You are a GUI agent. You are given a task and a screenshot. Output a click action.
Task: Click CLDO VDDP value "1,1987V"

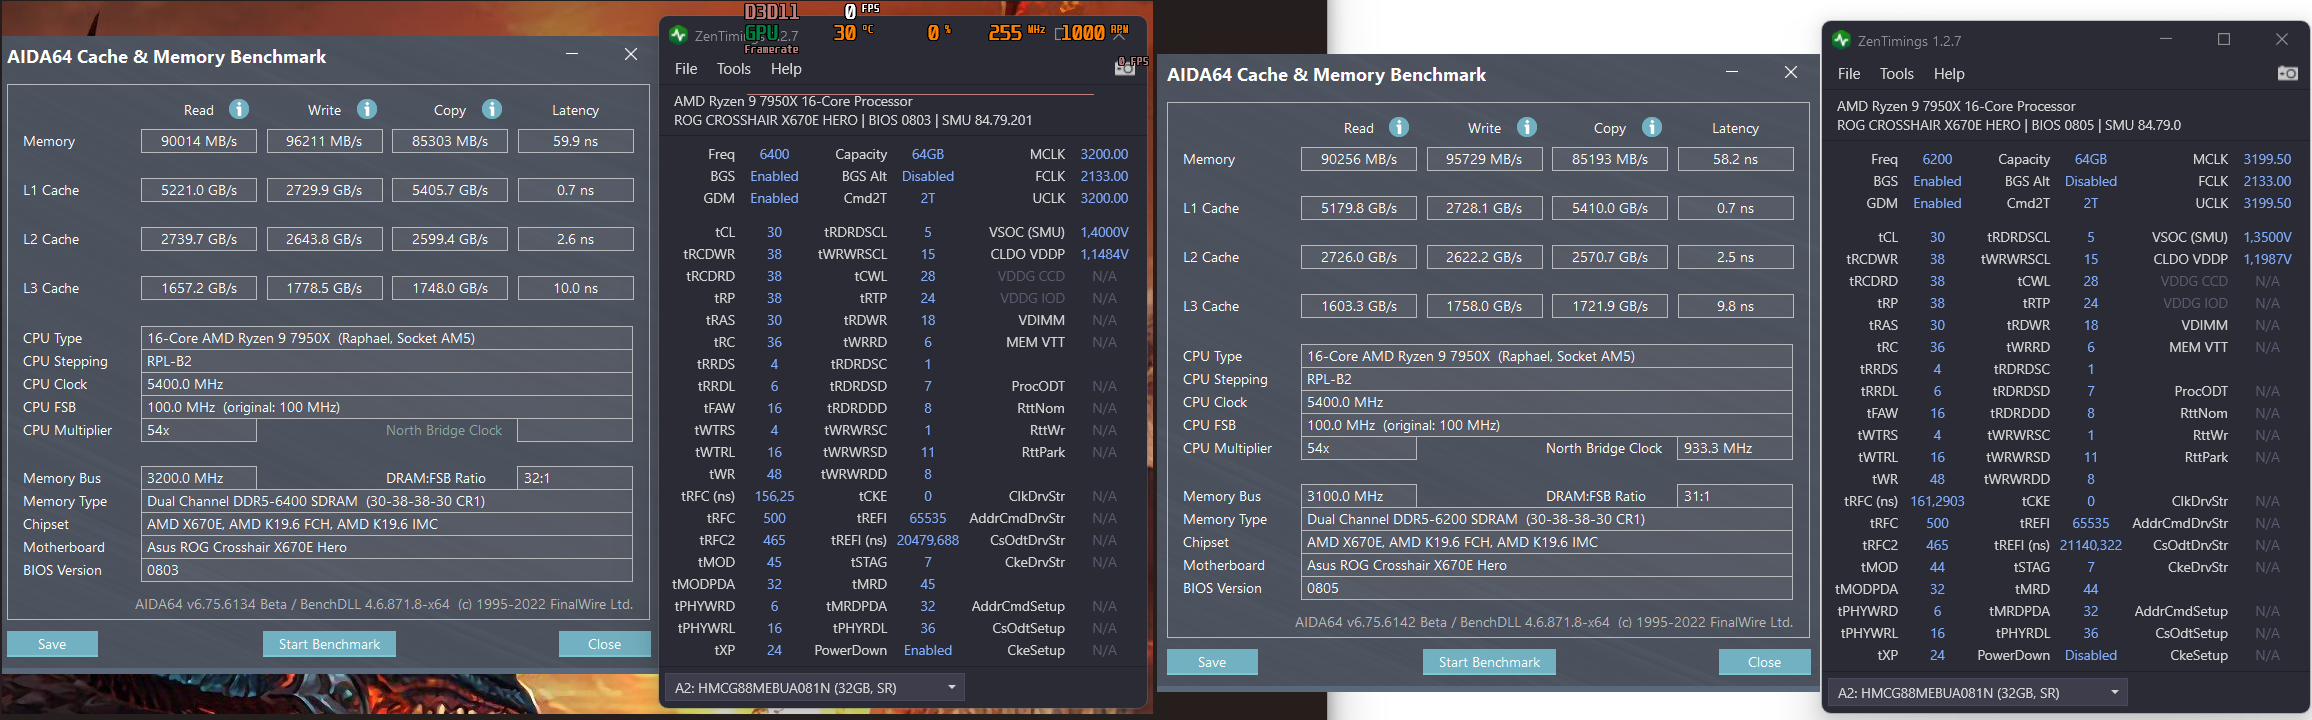2267,259
